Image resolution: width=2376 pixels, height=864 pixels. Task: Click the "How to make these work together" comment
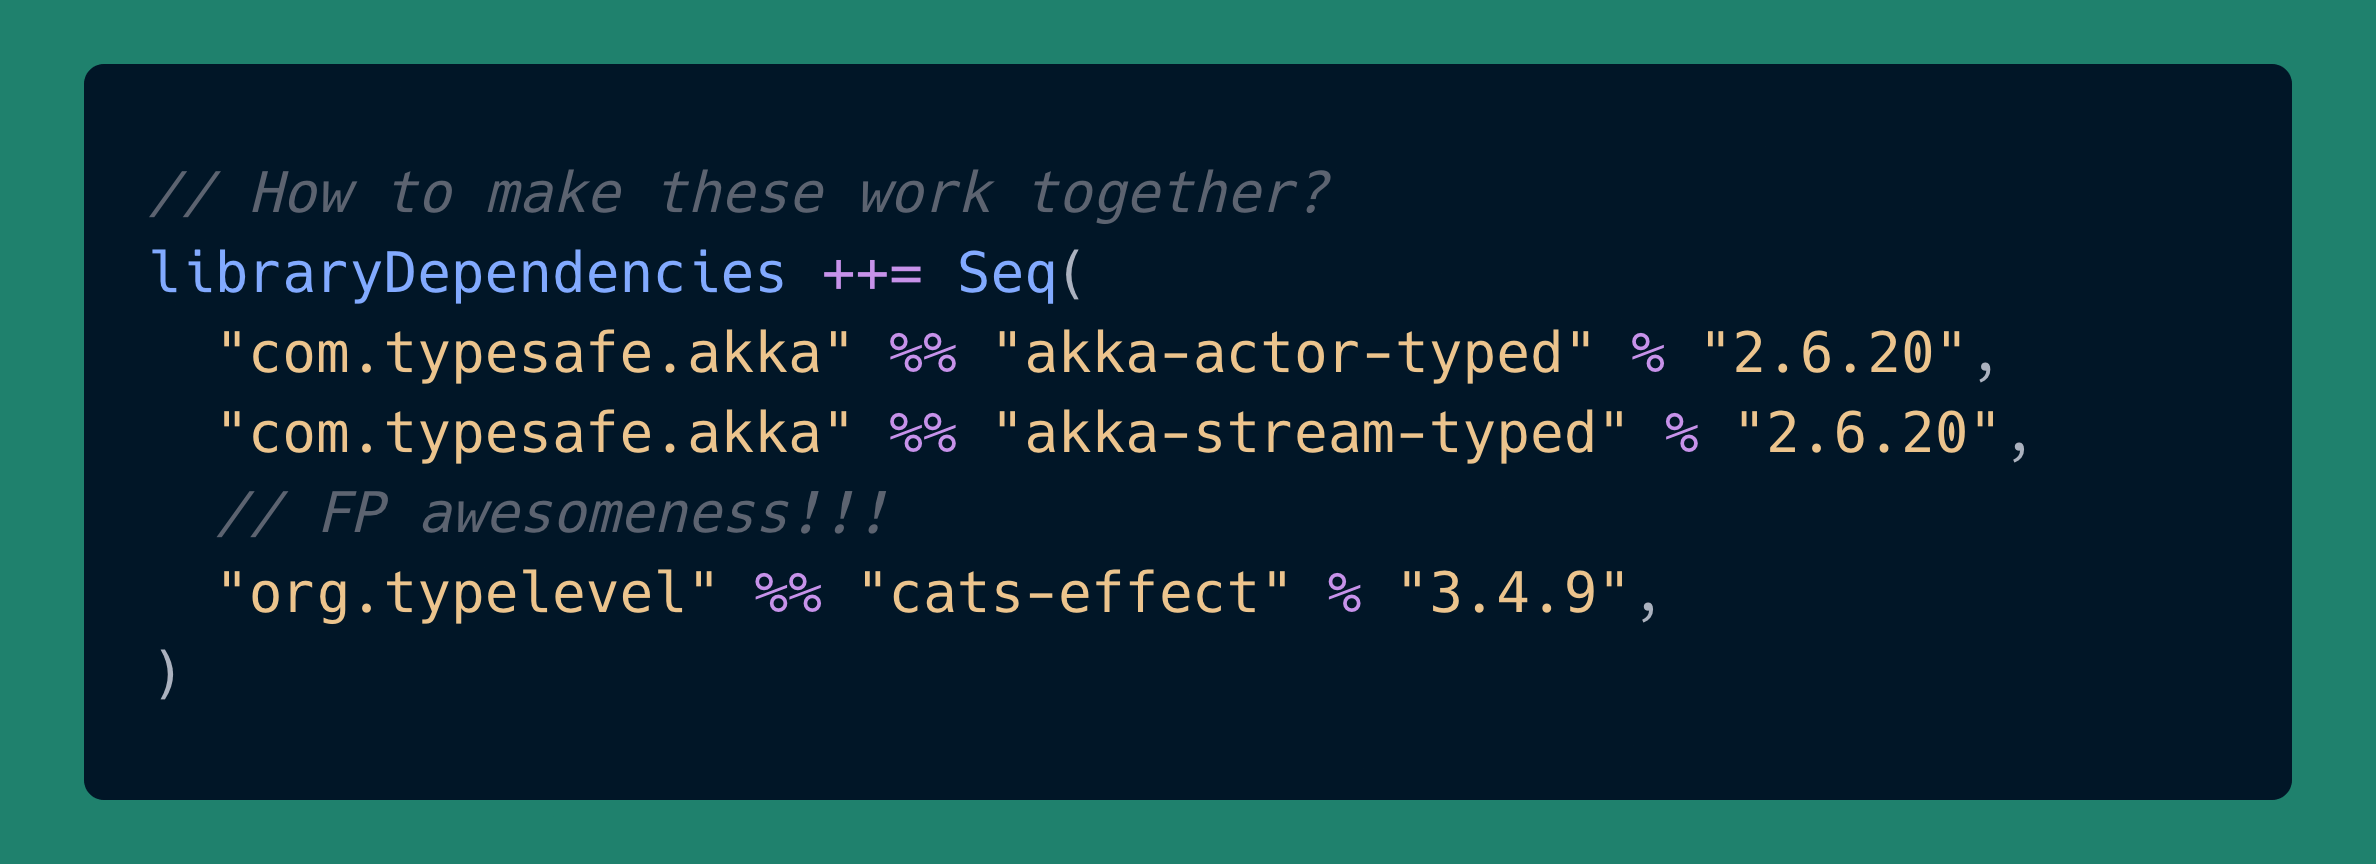pyautogui.click(x=740, y=194)
